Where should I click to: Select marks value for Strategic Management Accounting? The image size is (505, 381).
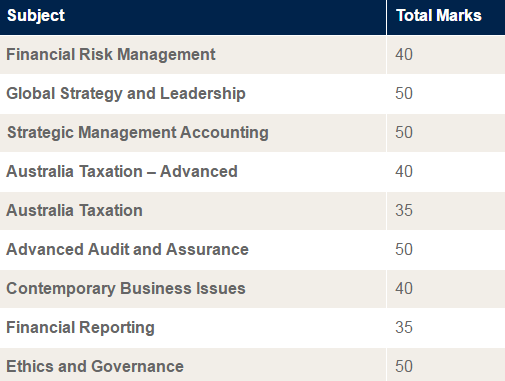coord(404,133)
